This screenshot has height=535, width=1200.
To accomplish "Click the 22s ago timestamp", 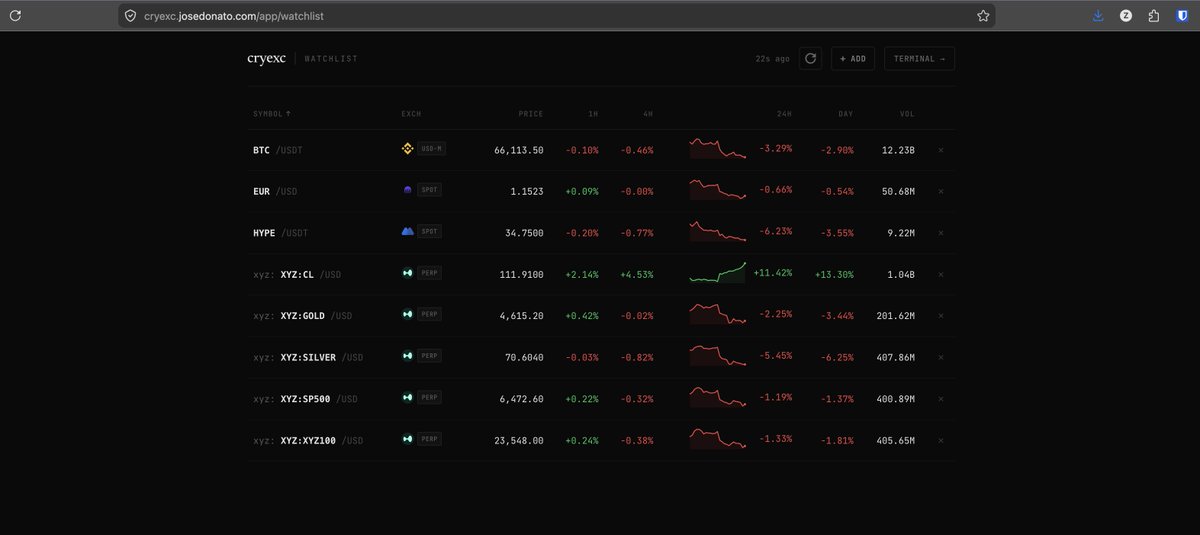I will pos(773,59).
